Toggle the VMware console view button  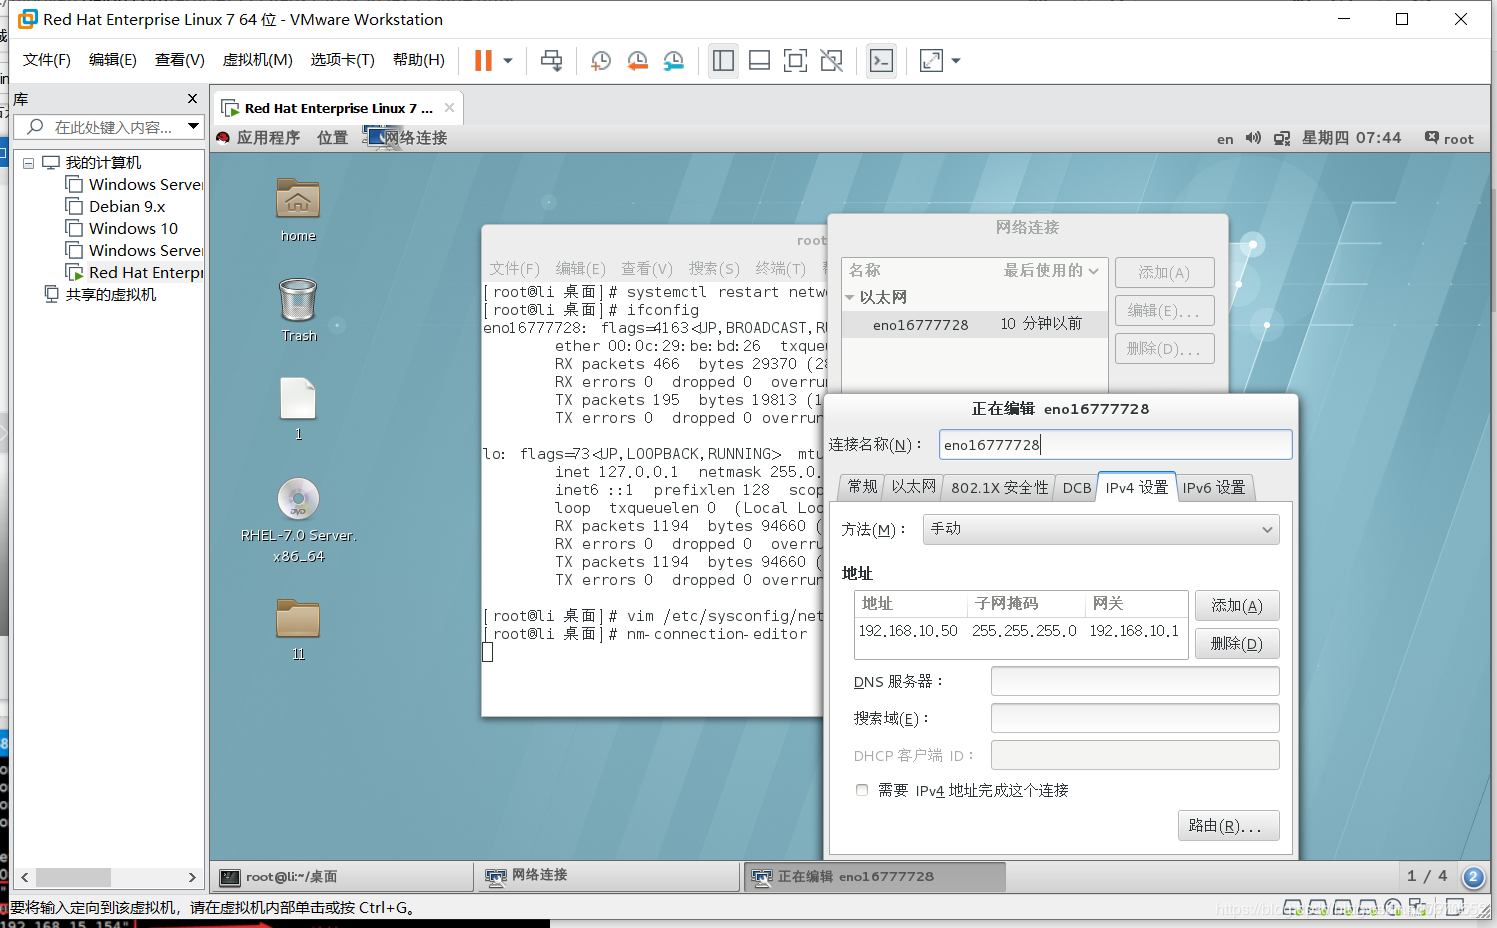[x=881, y=61]
